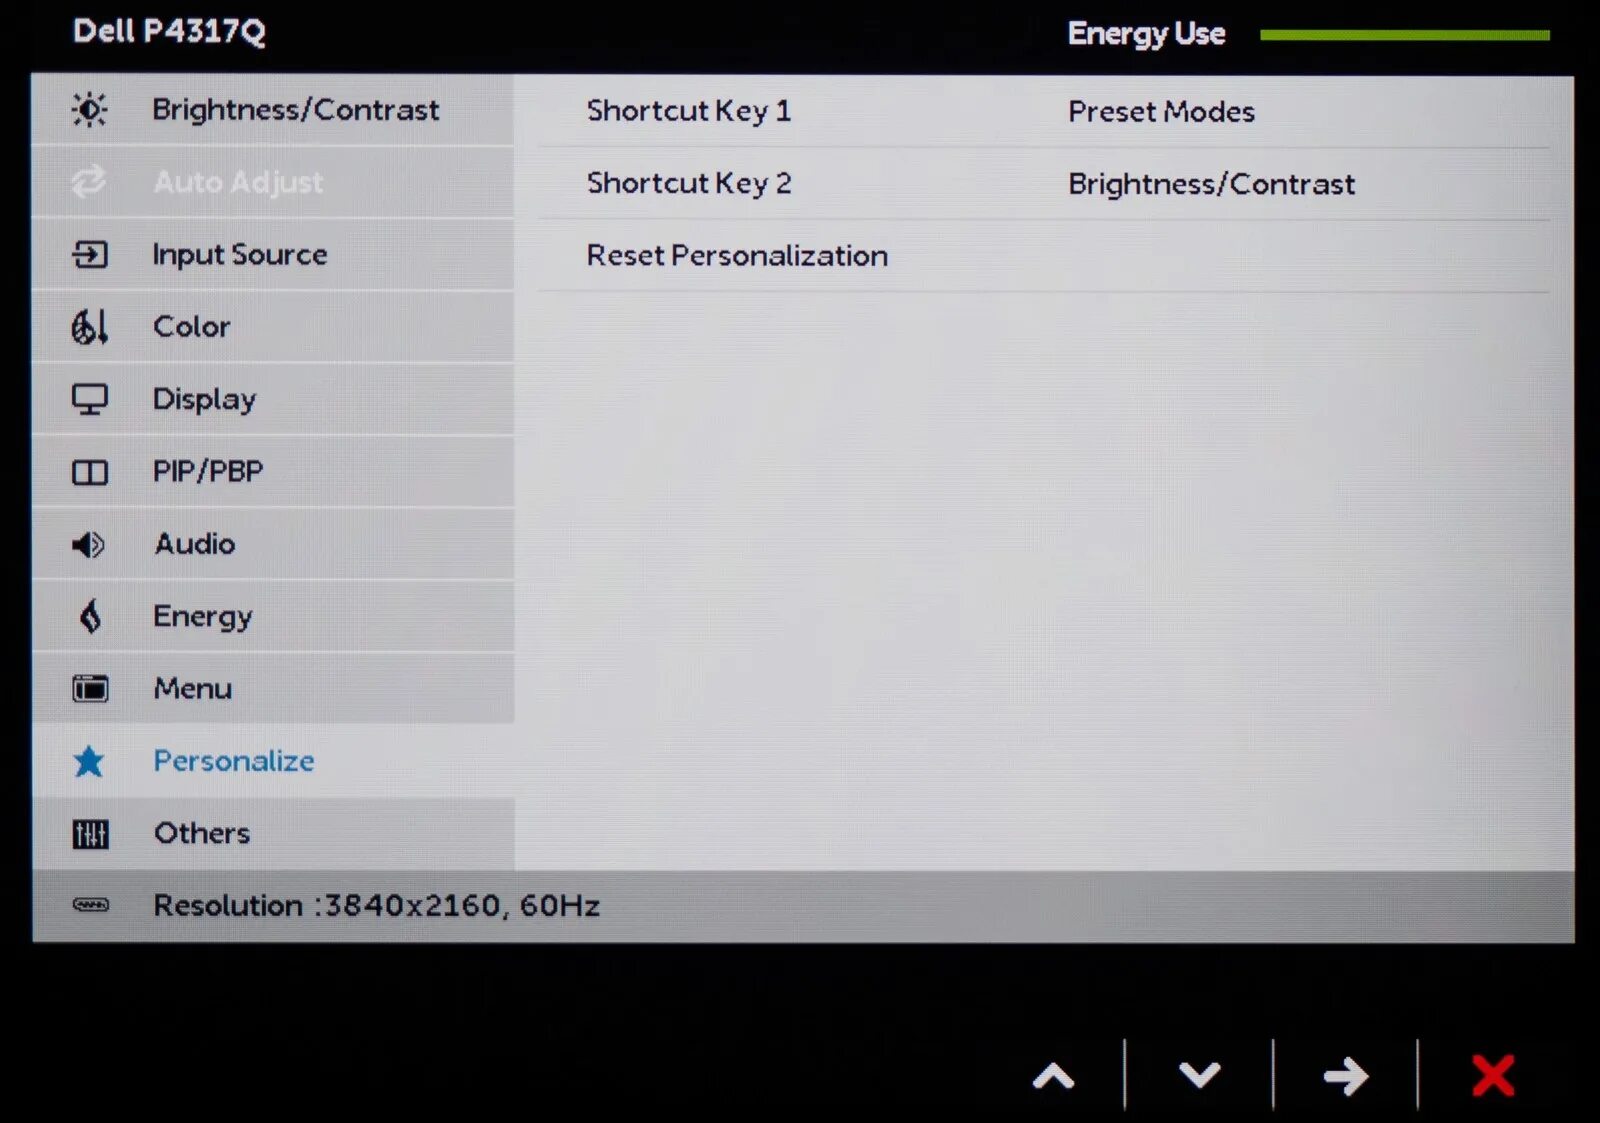Select the Input Source menu item
Viewport: 1600px width, 1123px height.
point(273,255)
